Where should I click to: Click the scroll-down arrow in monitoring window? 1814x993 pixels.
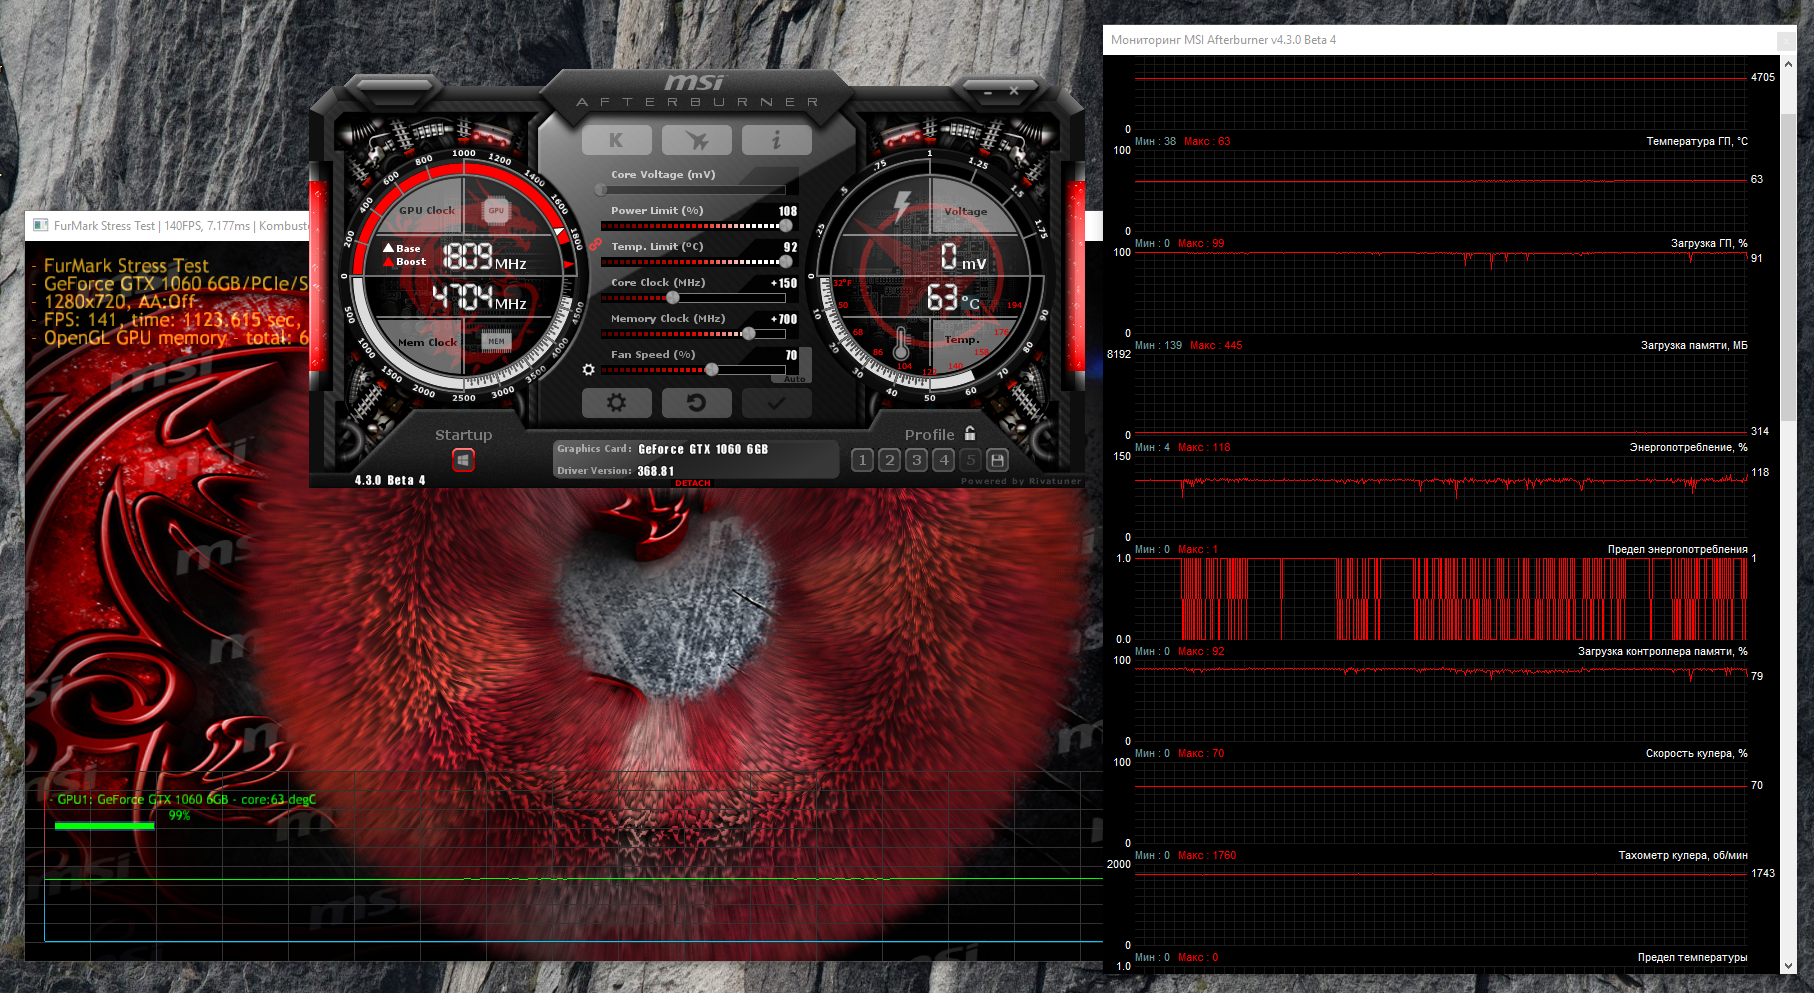1788,966
